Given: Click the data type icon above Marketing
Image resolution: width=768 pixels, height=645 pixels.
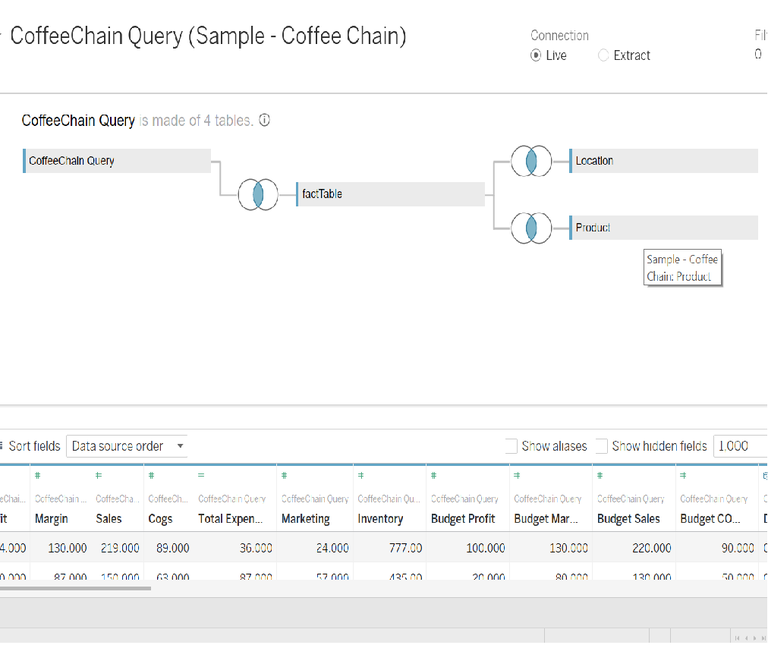Looking at the screenshot, I should coord(285,476).
